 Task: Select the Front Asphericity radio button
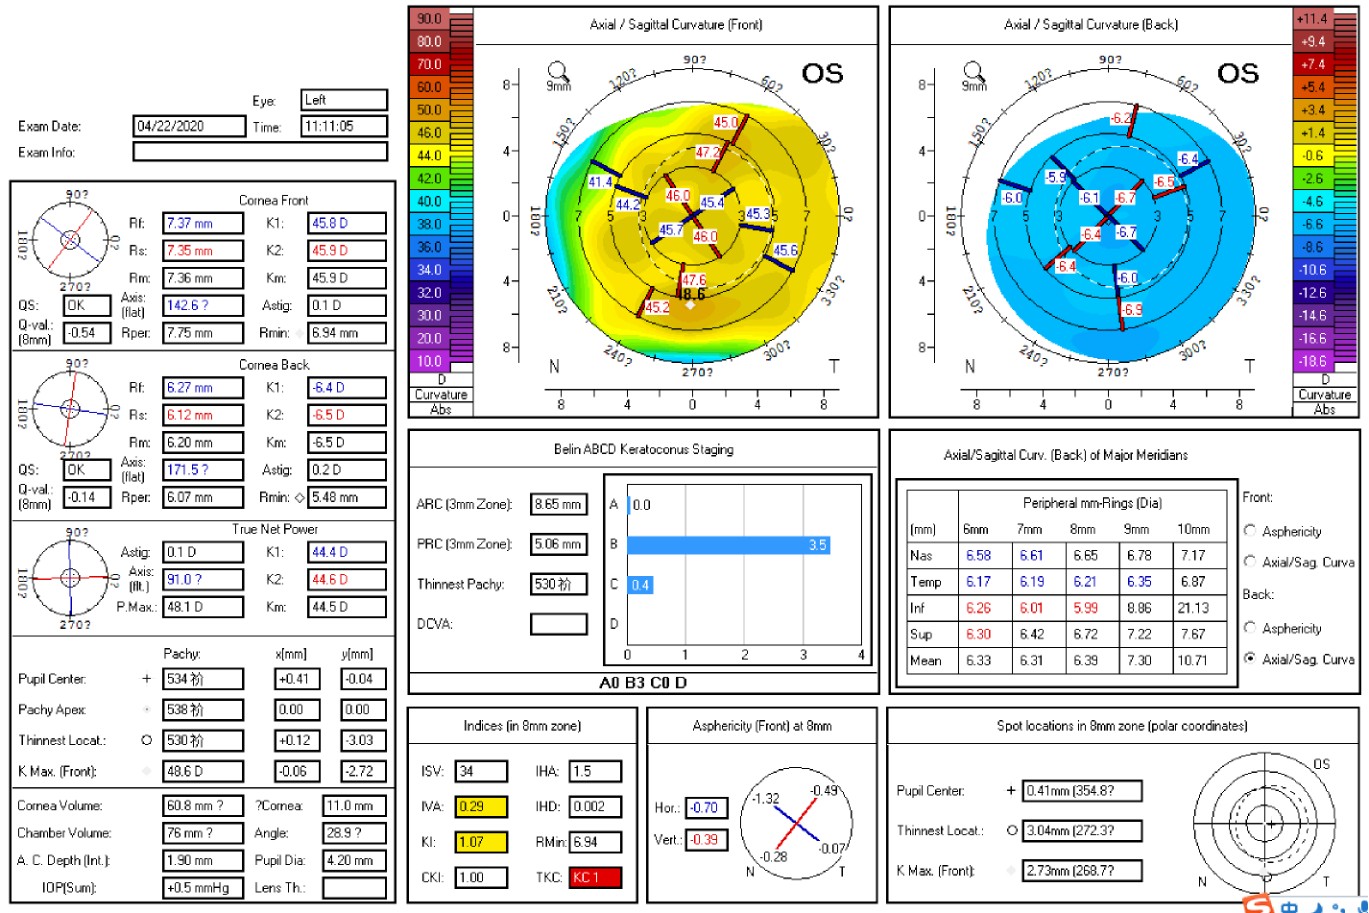1249,531
